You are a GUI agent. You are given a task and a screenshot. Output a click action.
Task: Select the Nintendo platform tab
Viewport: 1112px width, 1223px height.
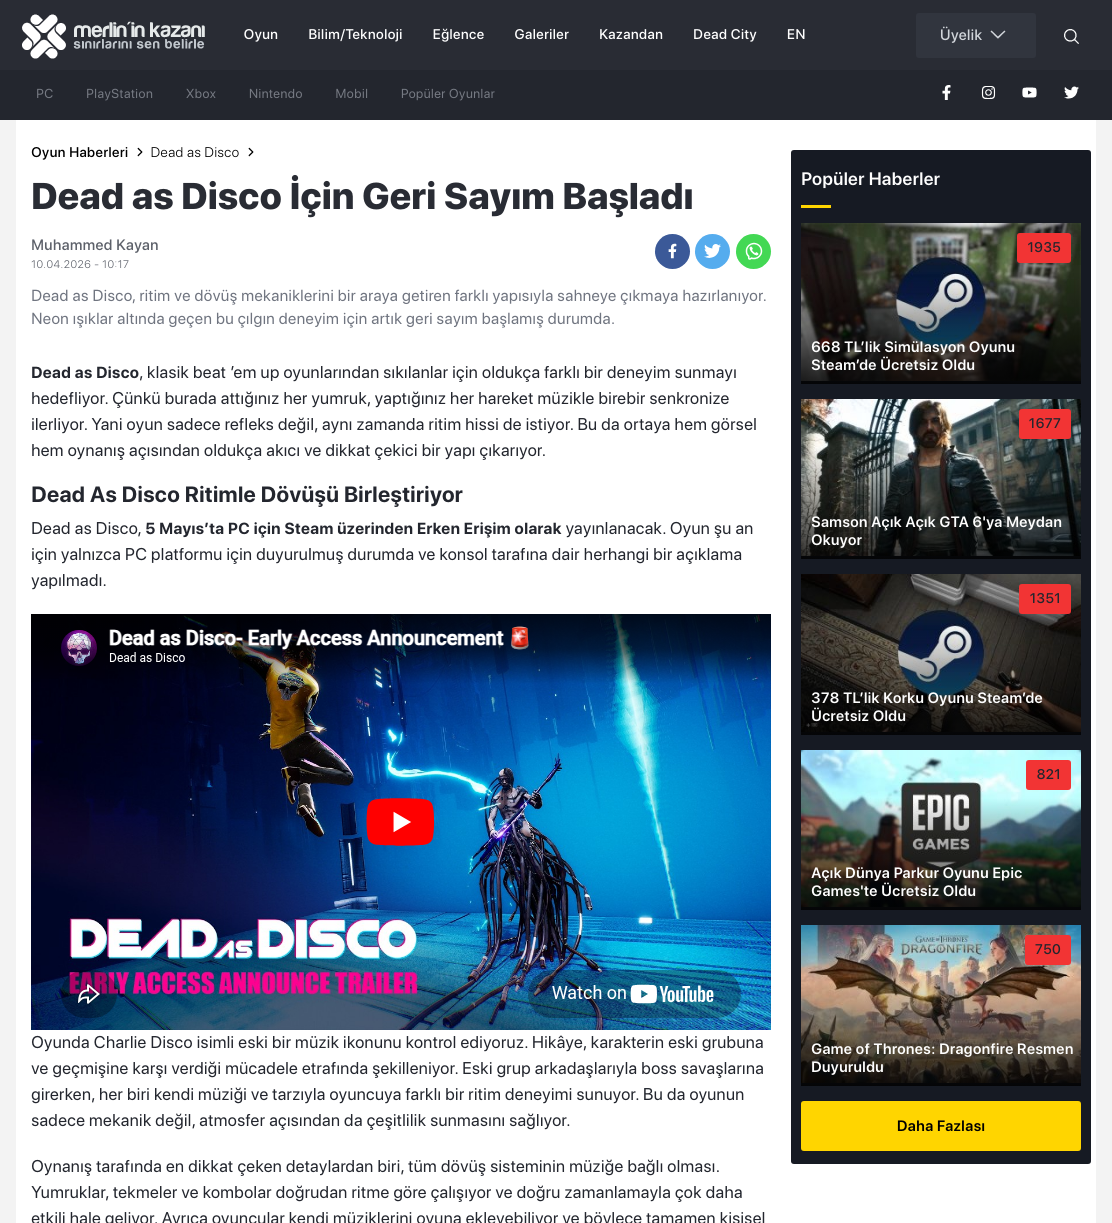pos(276,93)
